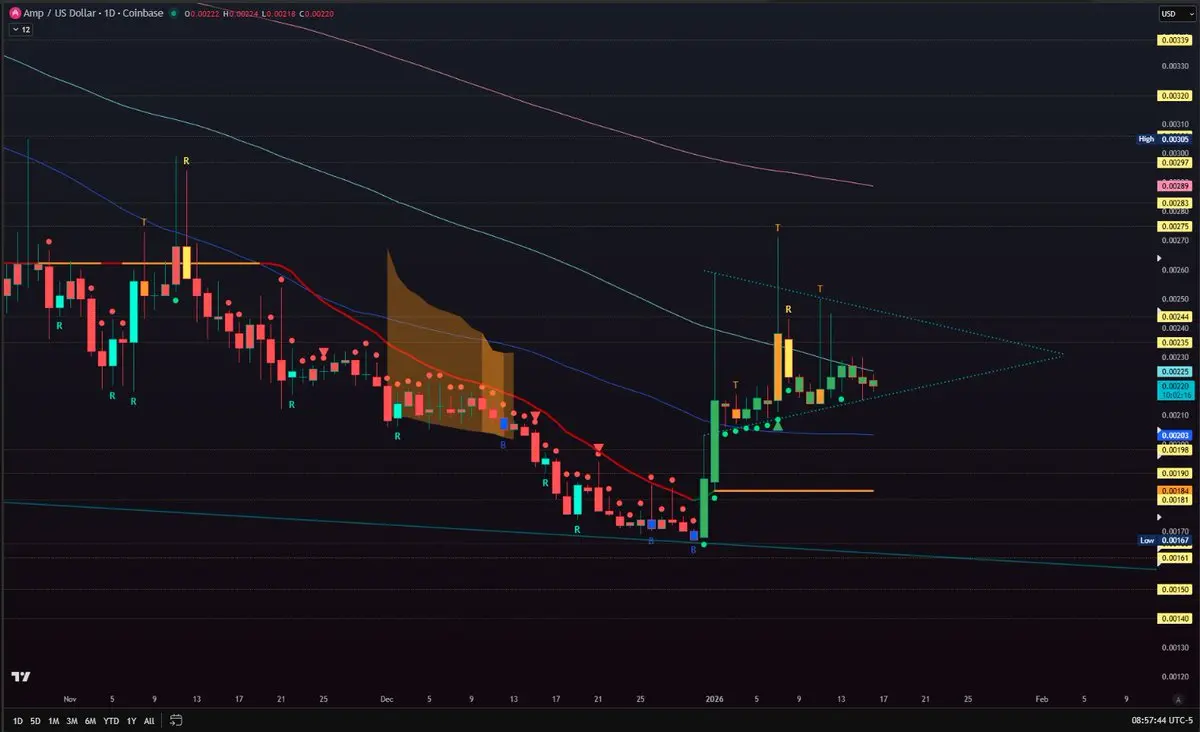
Task: Click the green market status dot
Action: pos(174,13)
